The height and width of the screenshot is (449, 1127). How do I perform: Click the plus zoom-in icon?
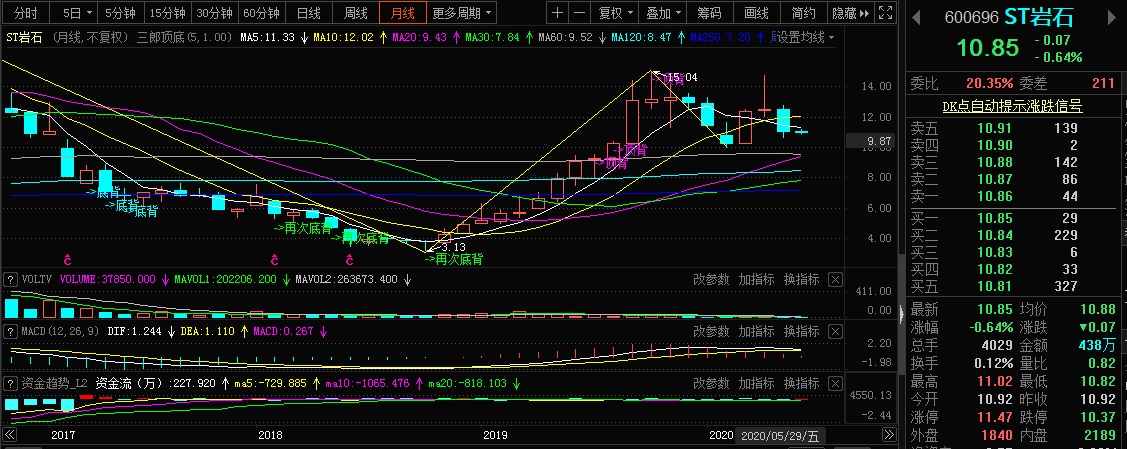pyautogui.click(x=558, y=13)
